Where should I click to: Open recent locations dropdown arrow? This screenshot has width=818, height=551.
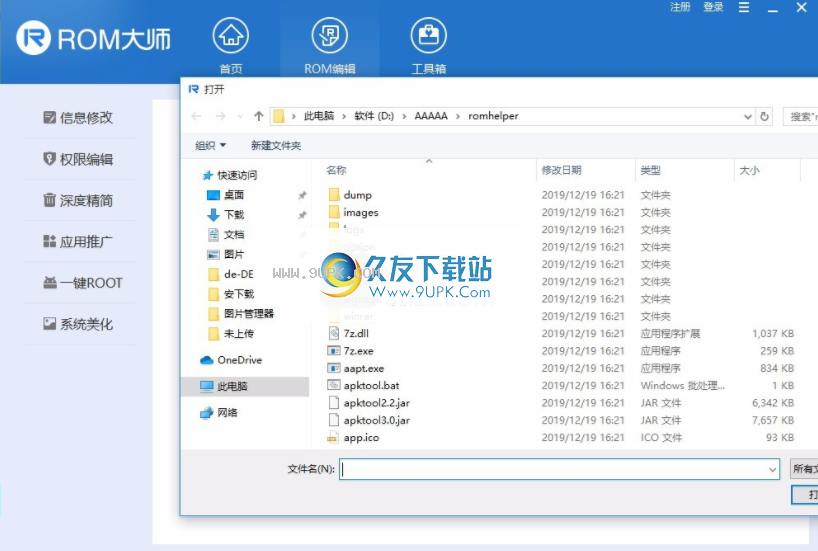pyautogui.click(x=240, y=116)
